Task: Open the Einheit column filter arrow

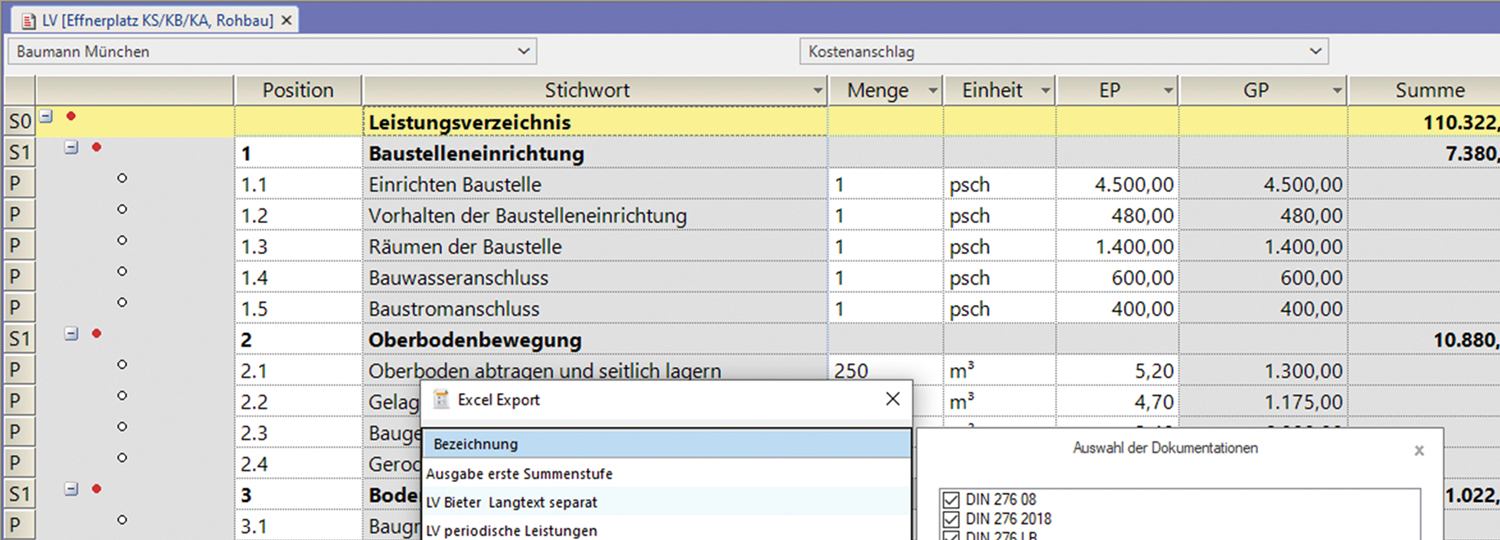Action: coord(1046,91)
